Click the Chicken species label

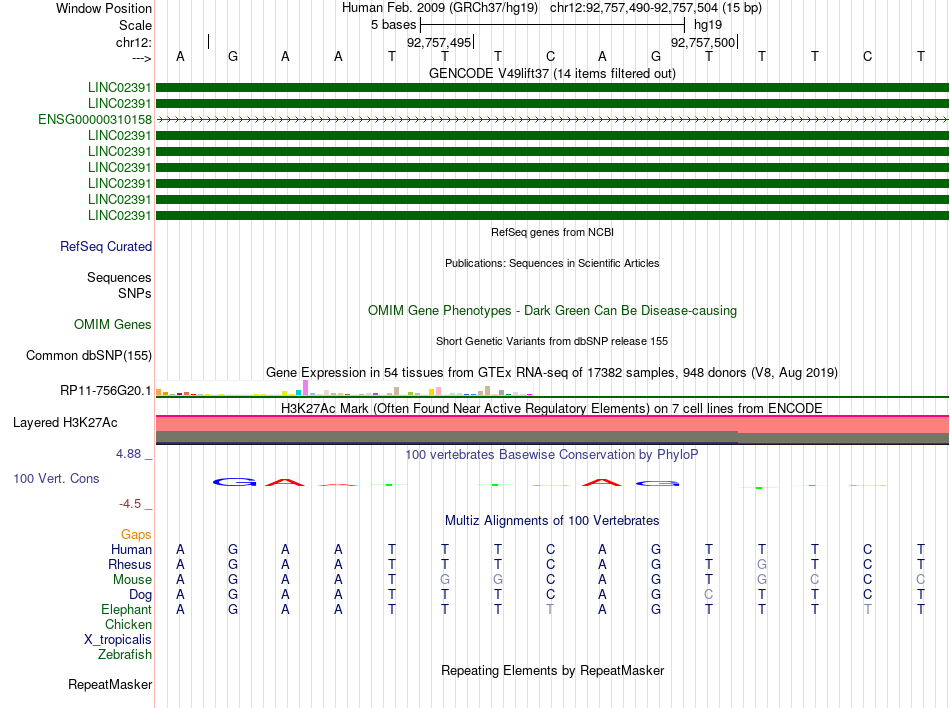click(128, 624)
